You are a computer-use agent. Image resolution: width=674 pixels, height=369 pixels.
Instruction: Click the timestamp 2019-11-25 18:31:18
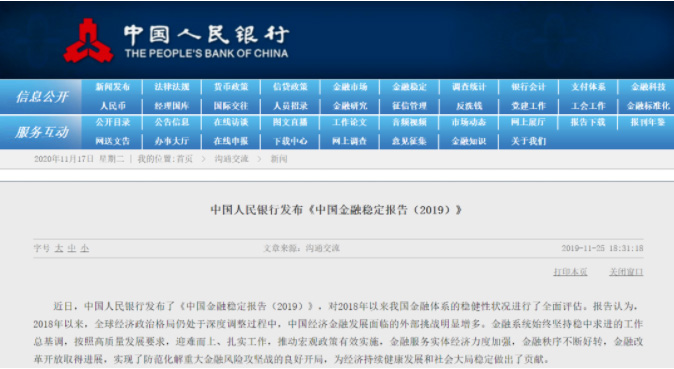(x=602, y=248)
